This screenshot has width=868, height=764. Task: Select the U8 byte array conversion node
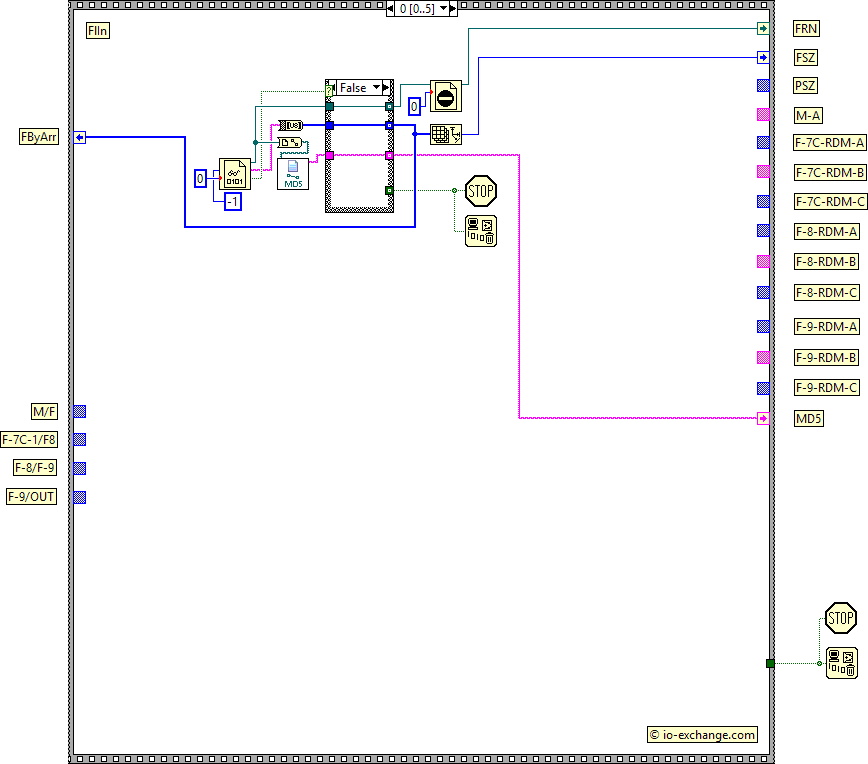pyautogui.click(x=291, y=125)
